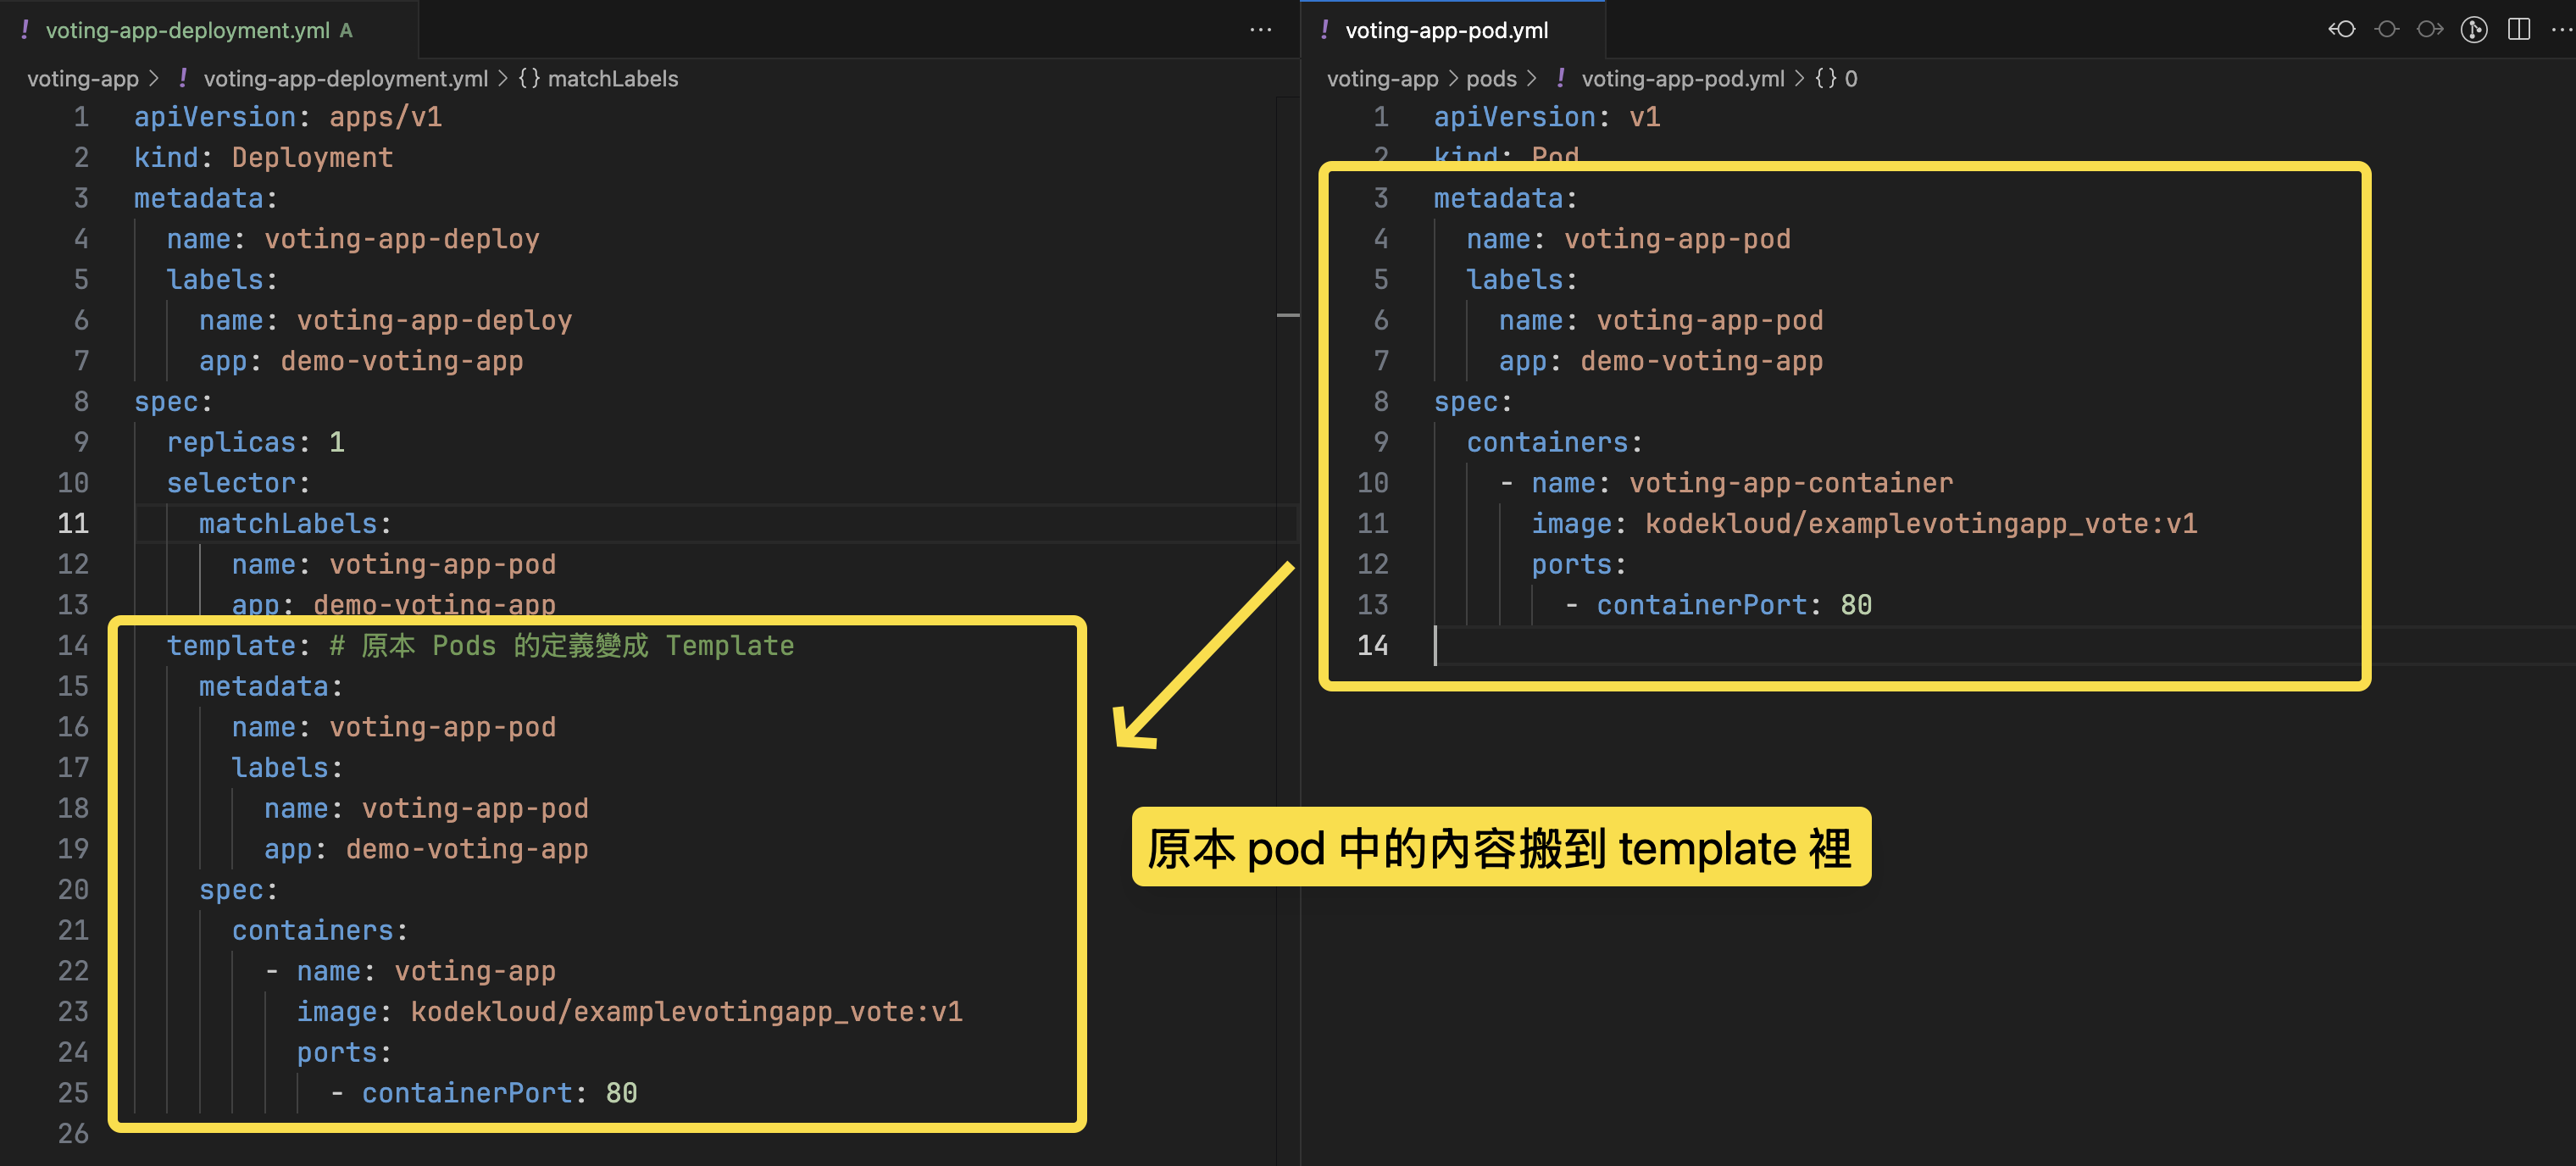Viewport: 2576px width, 1166px height.
Task: Click voting-app-pod.yml breadcrumb
Action: point(1682,79)
